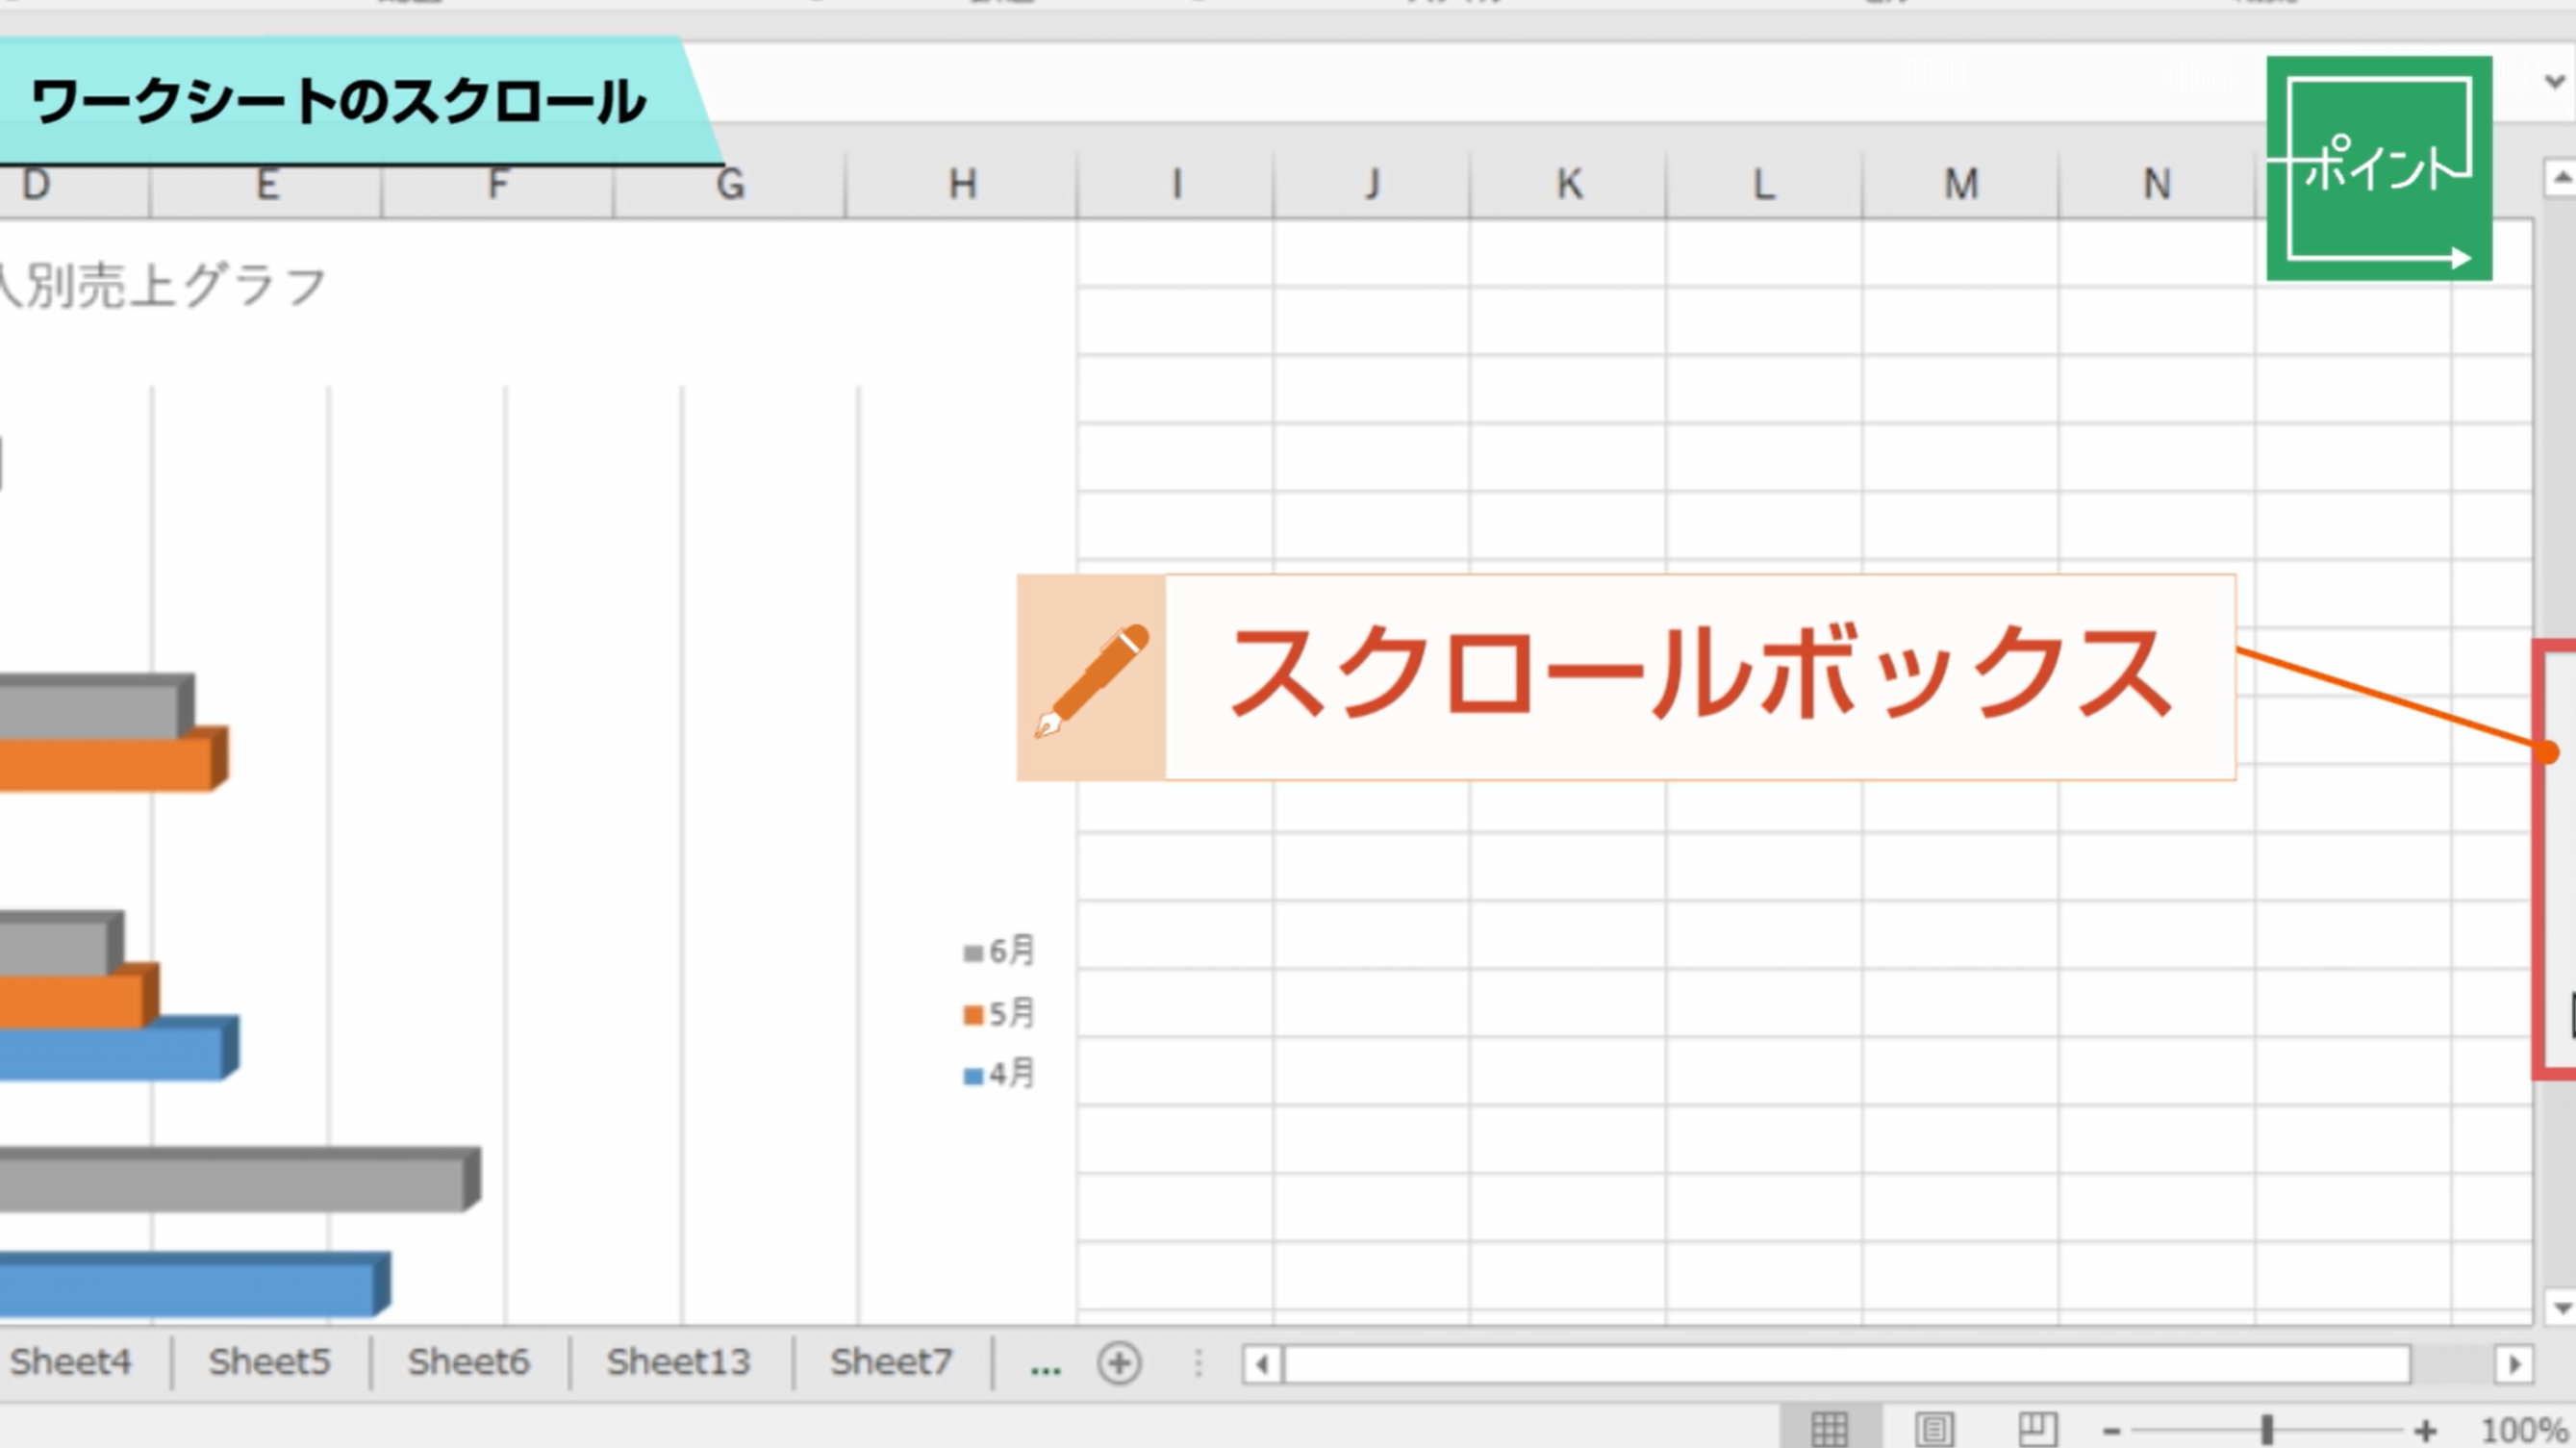The image size is (2576, 1448).
Task: Open the Sheet4 tab
Action: [x=70, y=1362]
